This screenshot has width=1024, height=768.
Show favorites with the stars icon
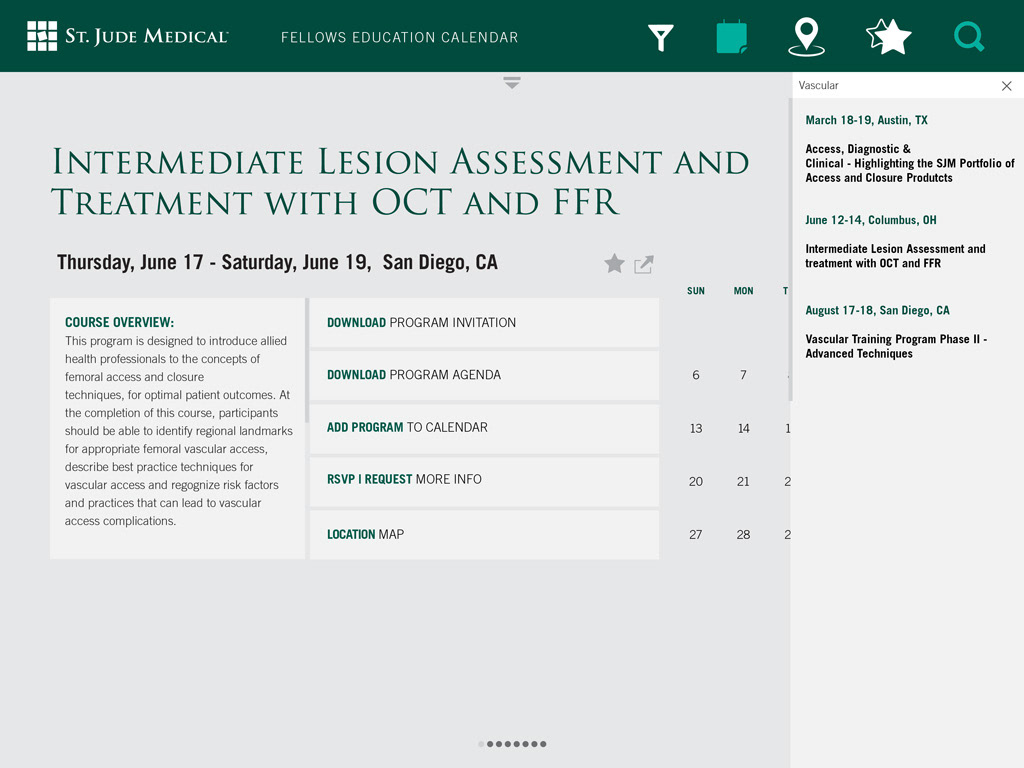click(888, 37)
